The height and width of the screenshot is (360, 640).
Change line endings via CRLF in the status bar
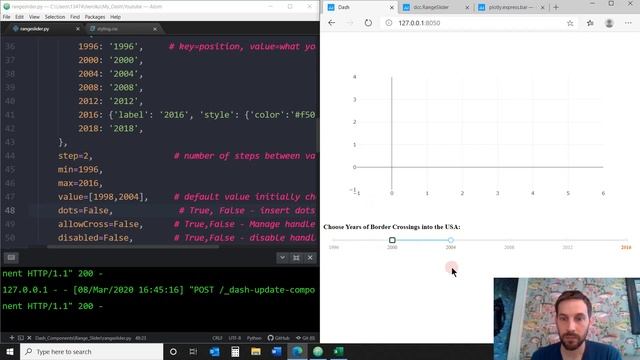217,338
